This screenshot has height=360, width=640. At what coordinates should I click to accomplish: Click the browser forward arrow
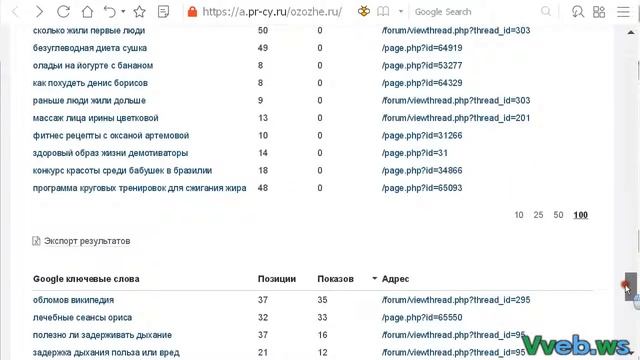tap(39, 12)
